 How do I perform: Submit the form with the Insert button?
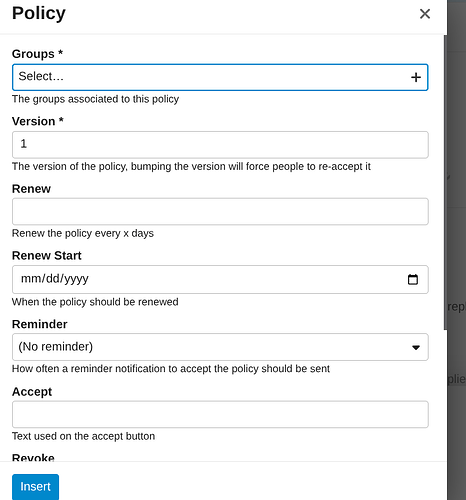pyautogui.click(x=35, y=487)
